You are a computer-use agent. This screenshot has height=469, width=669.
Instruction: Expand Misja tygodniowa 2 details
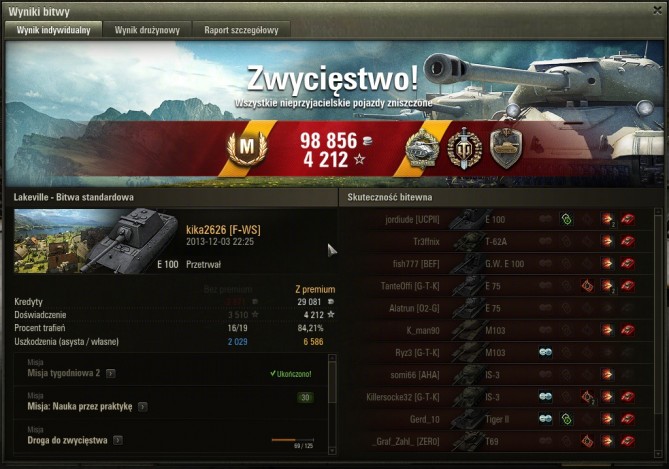point(111,373)
